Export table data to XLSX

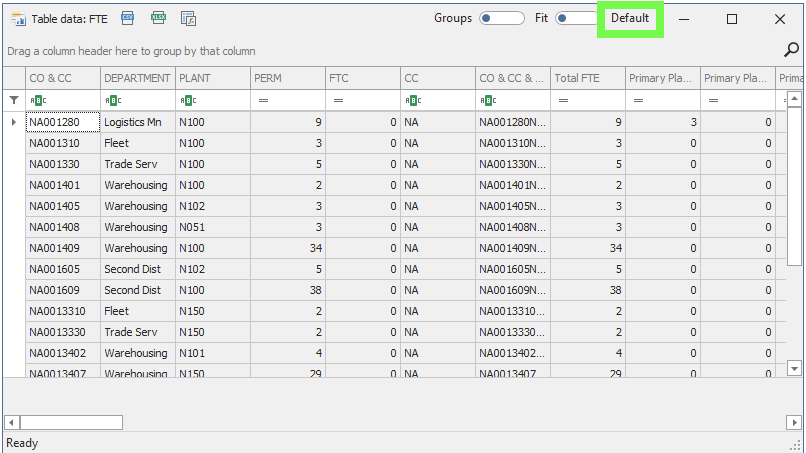(158, 18)
